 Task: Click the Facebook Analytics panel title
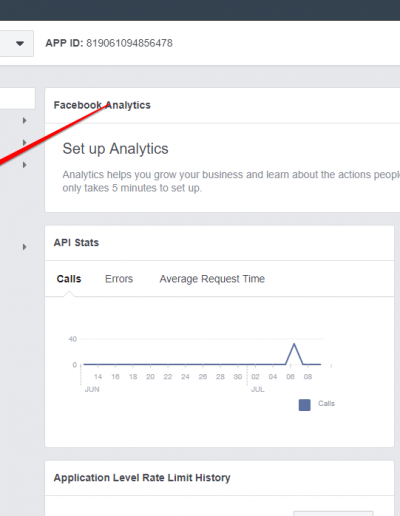(x=102, y=105)
